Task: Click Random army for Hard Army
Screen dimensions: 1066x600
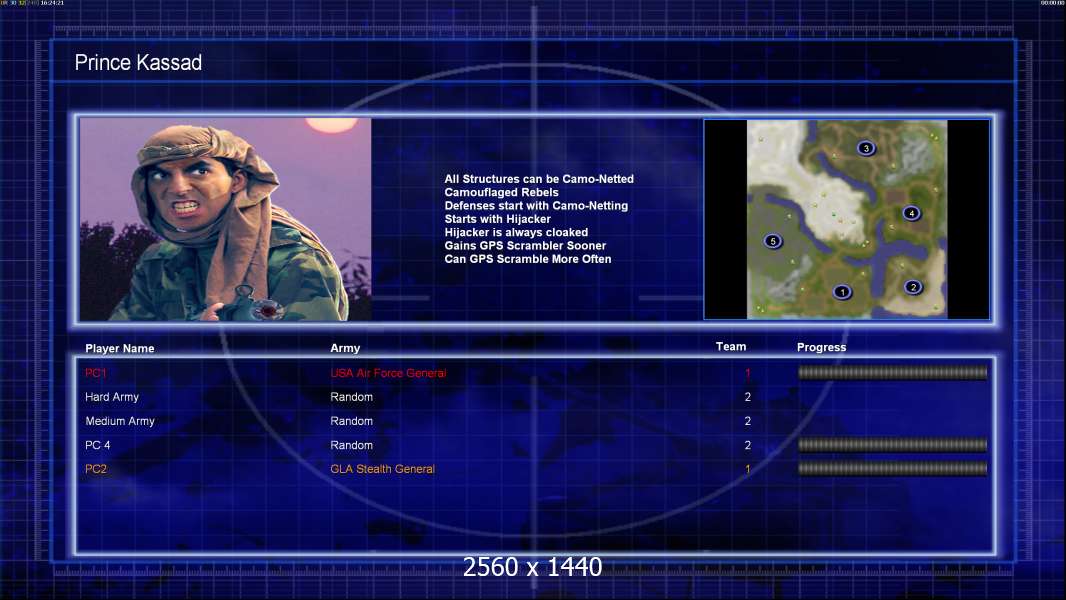Action: (351, 397)
